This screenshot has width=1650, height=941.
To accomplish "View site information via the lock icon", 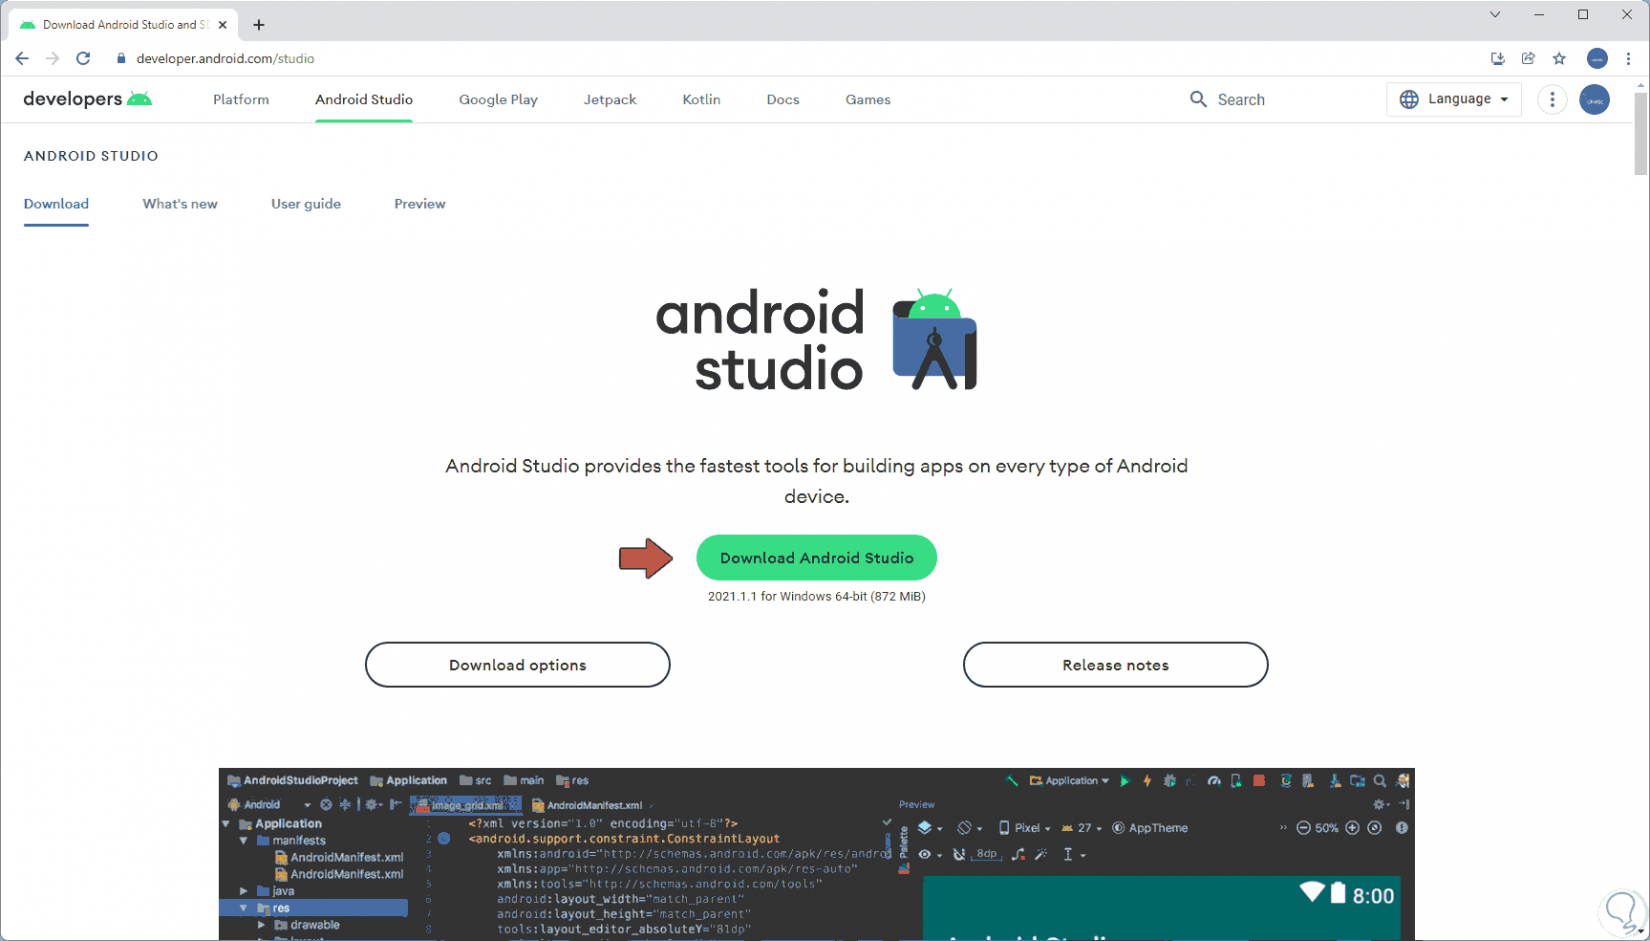I will click(121, 59).
